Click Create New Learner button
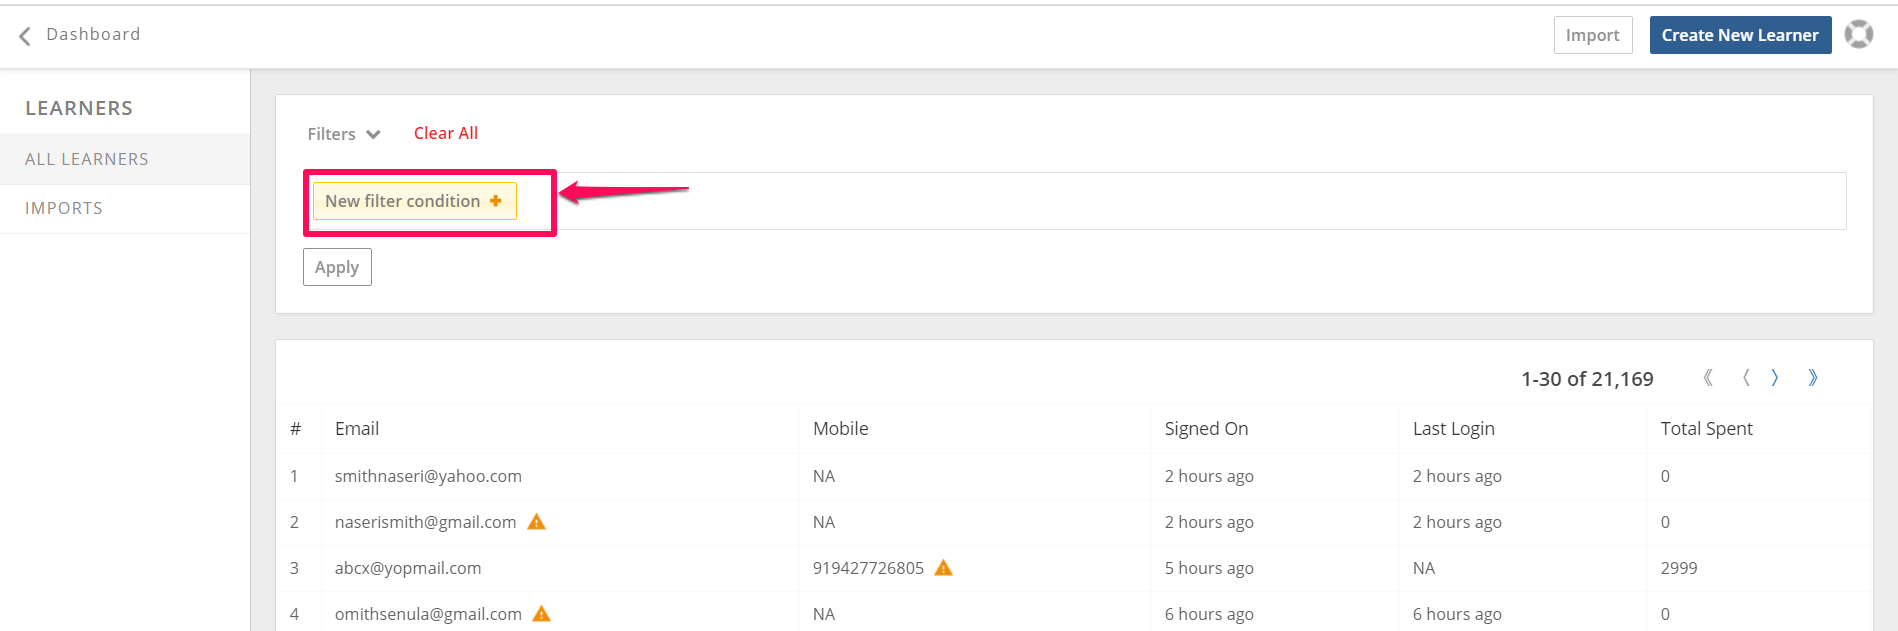 [1740, 35]
